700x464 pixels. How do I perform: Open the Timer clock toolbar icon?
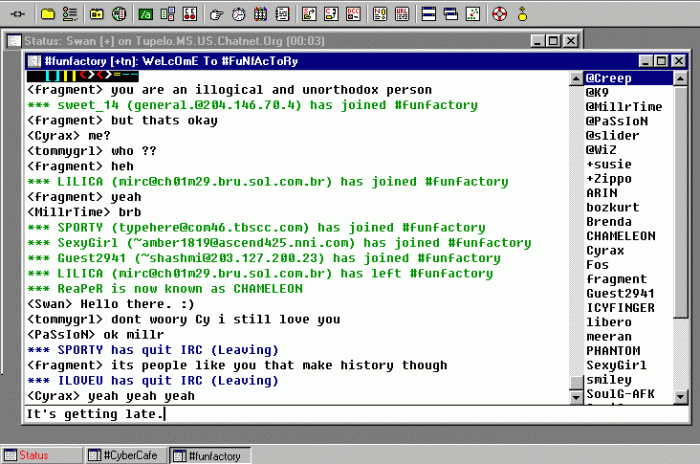tap(238, 14)
